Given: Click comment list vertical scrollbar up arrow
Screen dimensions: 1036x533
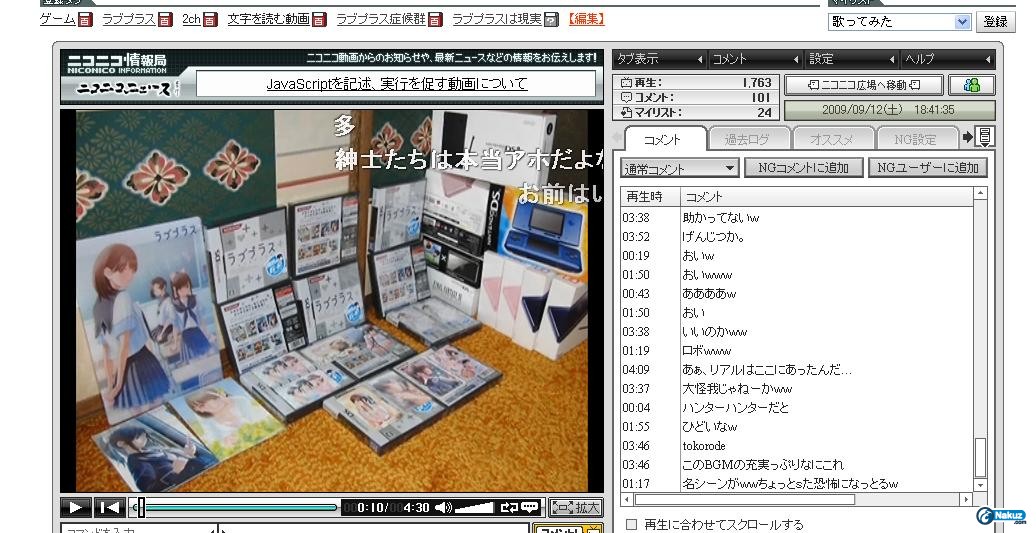Looking at the screenshot, I should pyautogui.click(x=980, y=193).
